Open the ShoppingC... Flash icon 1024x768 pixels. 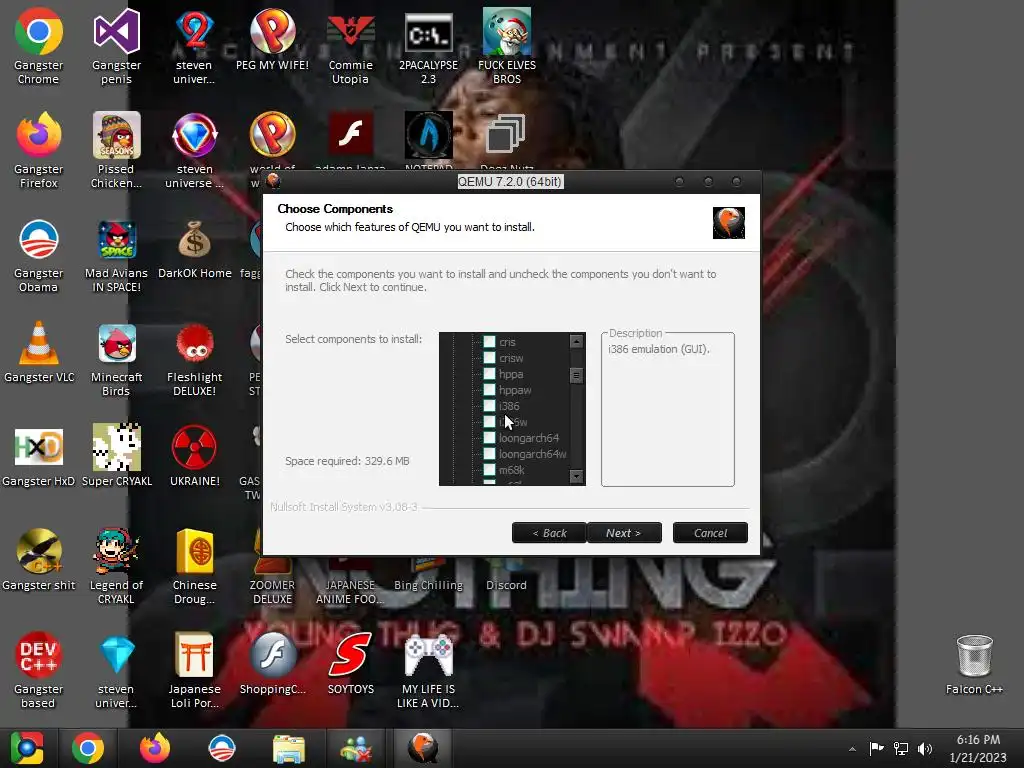[272, 664]
